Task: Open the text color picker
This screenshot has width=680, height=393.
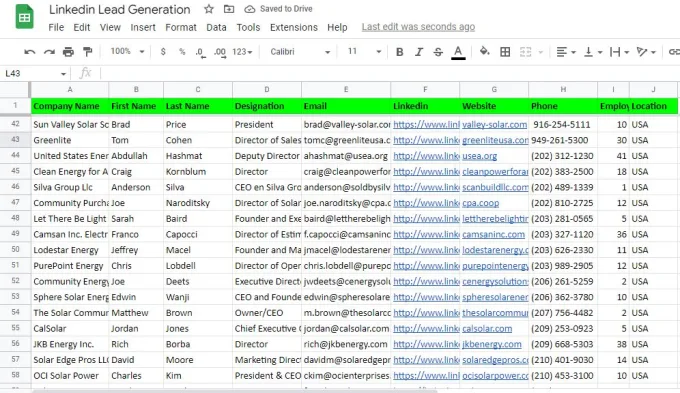Action: (x=458, y=52)
